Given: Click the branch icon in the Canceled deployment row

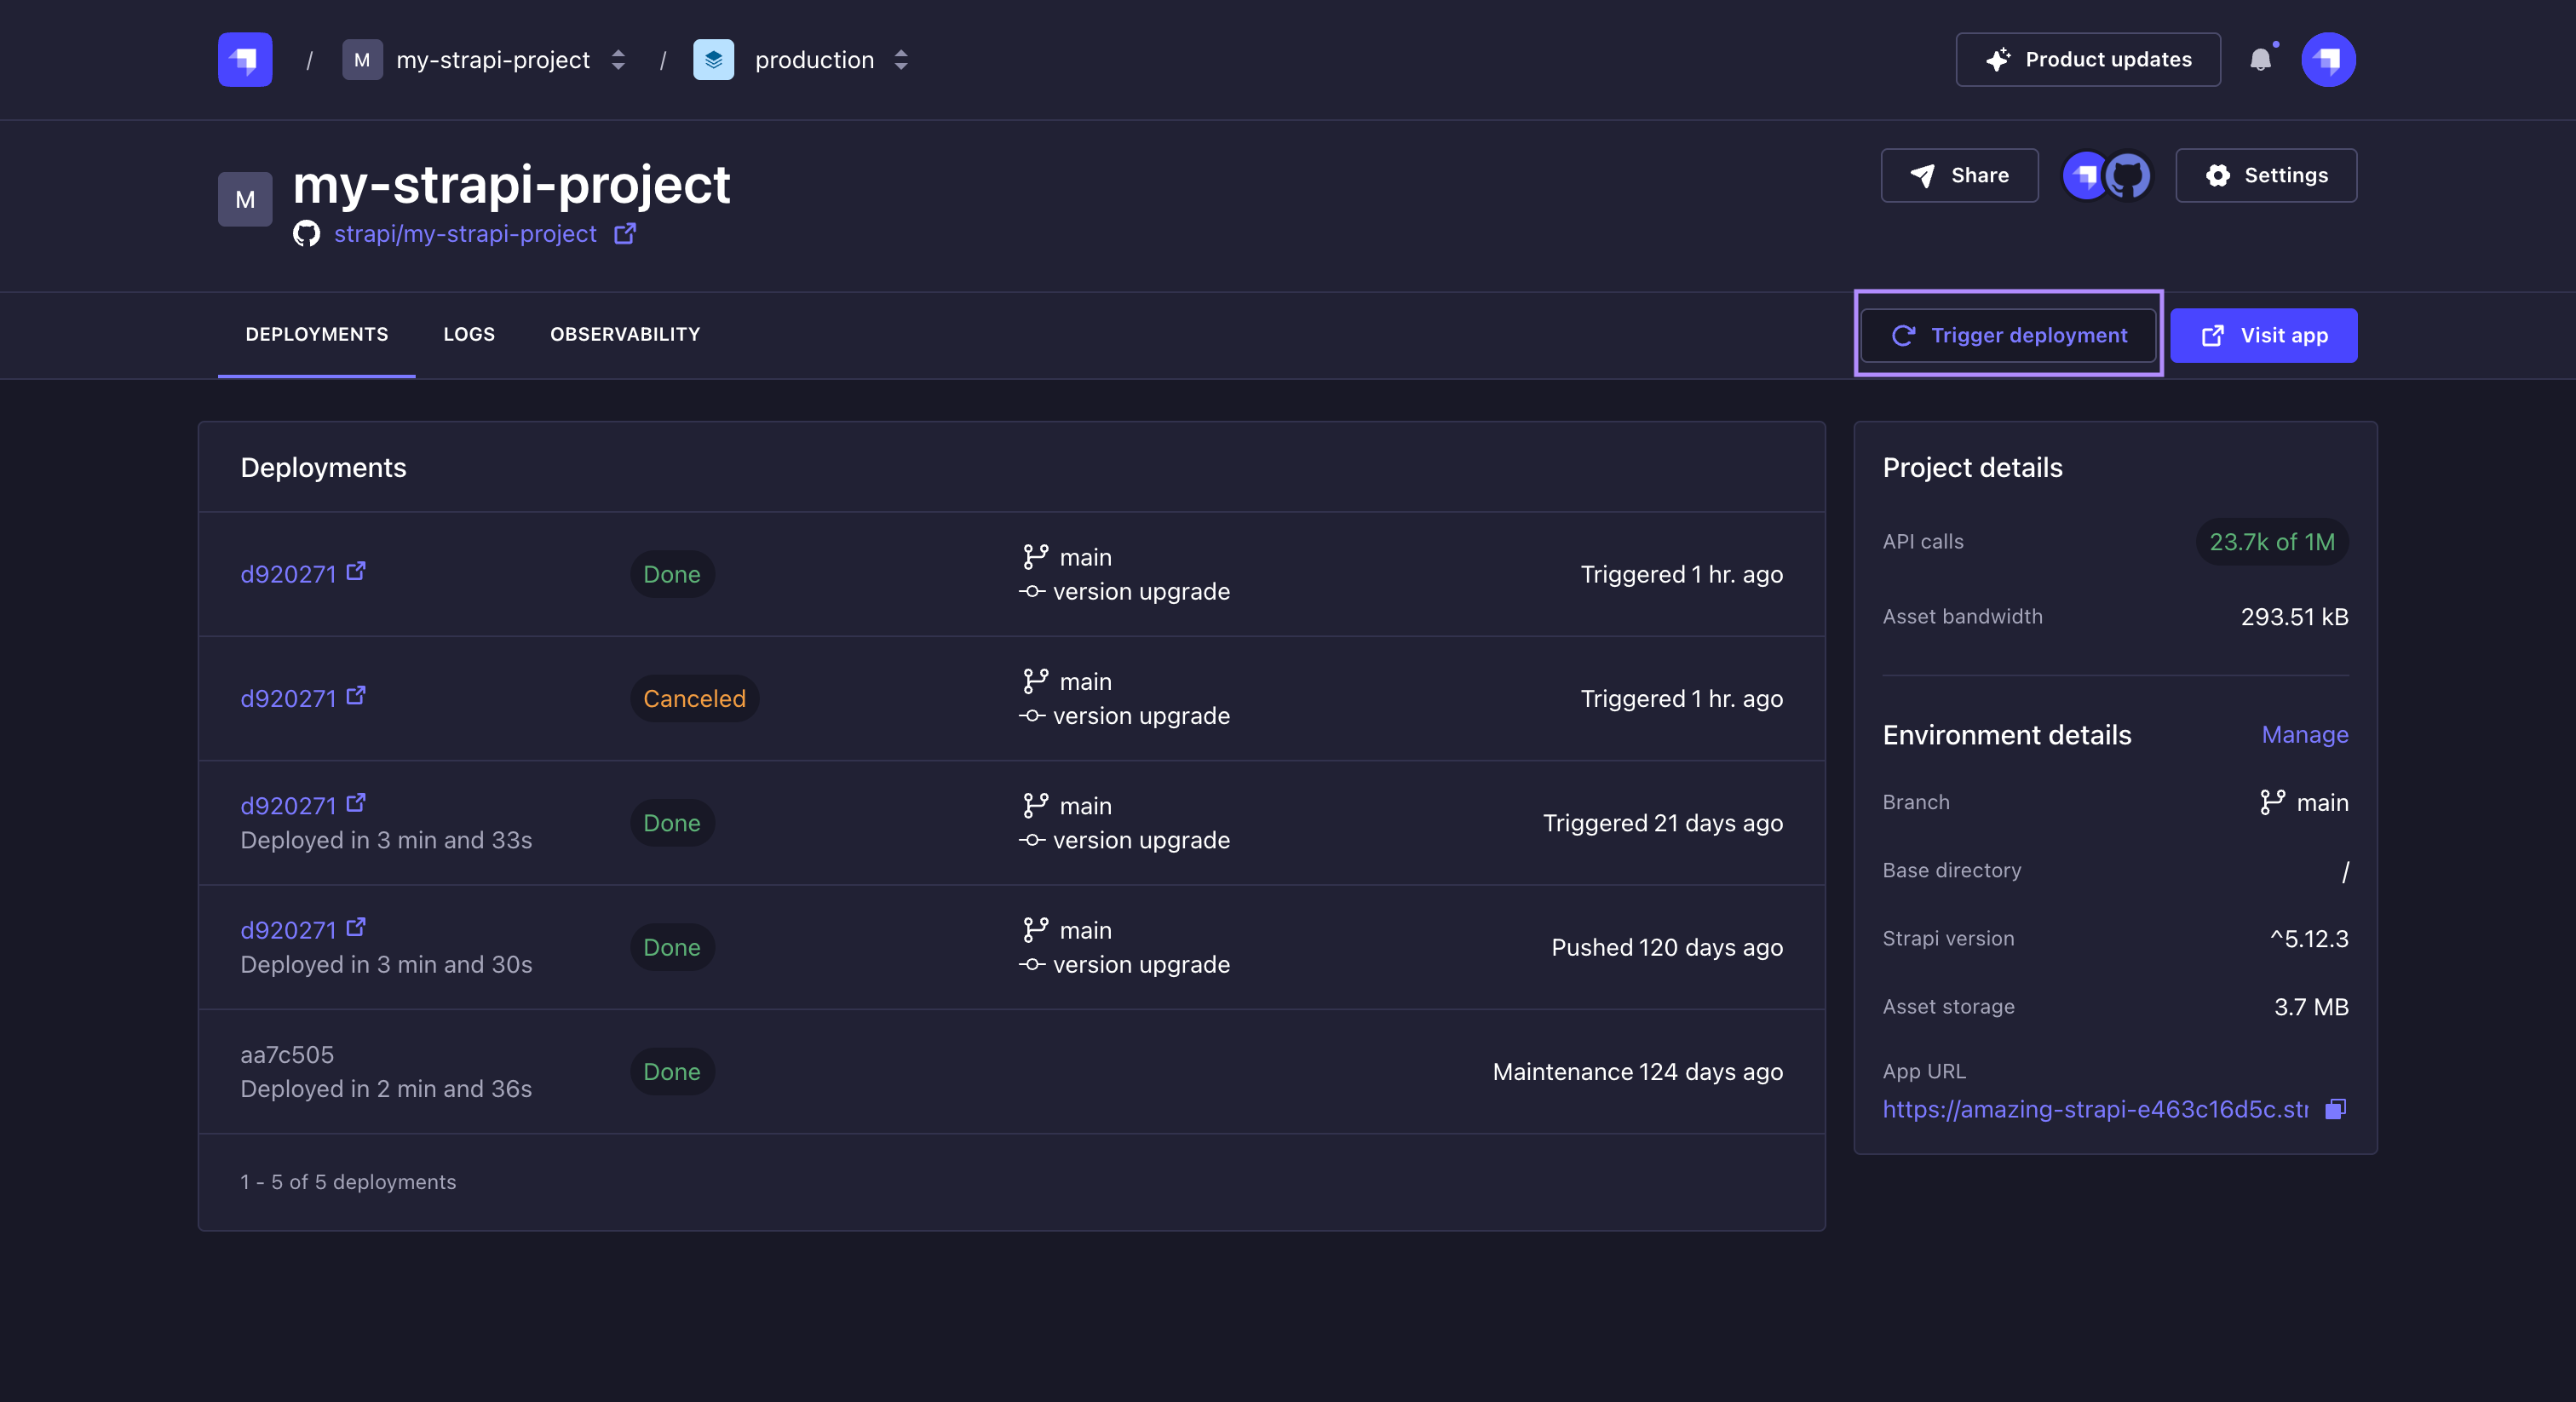Looking at the screenshot, I should 1035,681.
